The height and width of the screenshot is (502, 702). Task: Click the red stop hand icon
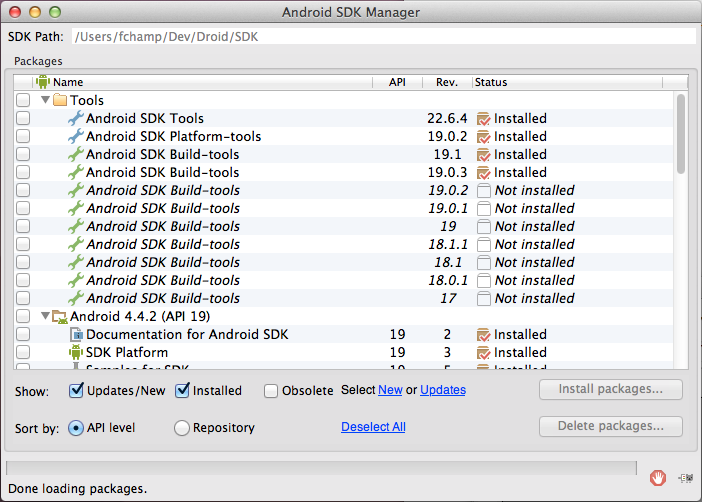point(658,478)
